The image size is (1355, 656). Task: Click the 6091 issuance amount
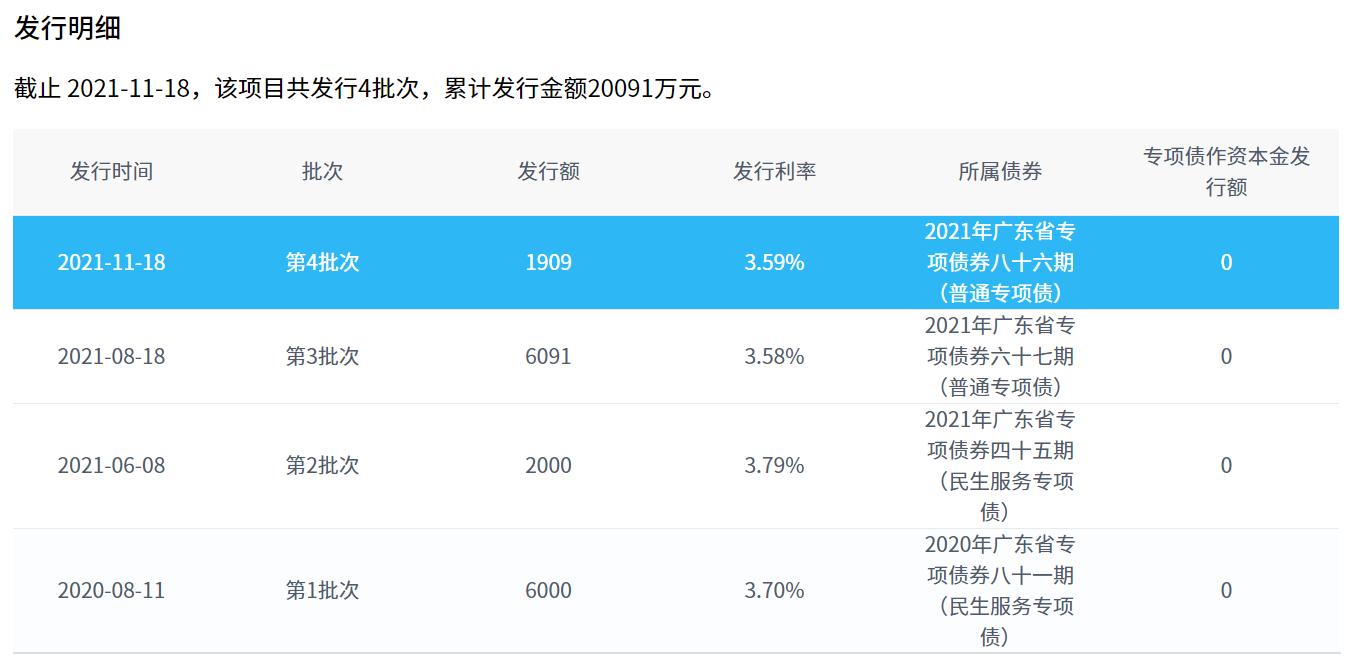[x=548, y=356]
